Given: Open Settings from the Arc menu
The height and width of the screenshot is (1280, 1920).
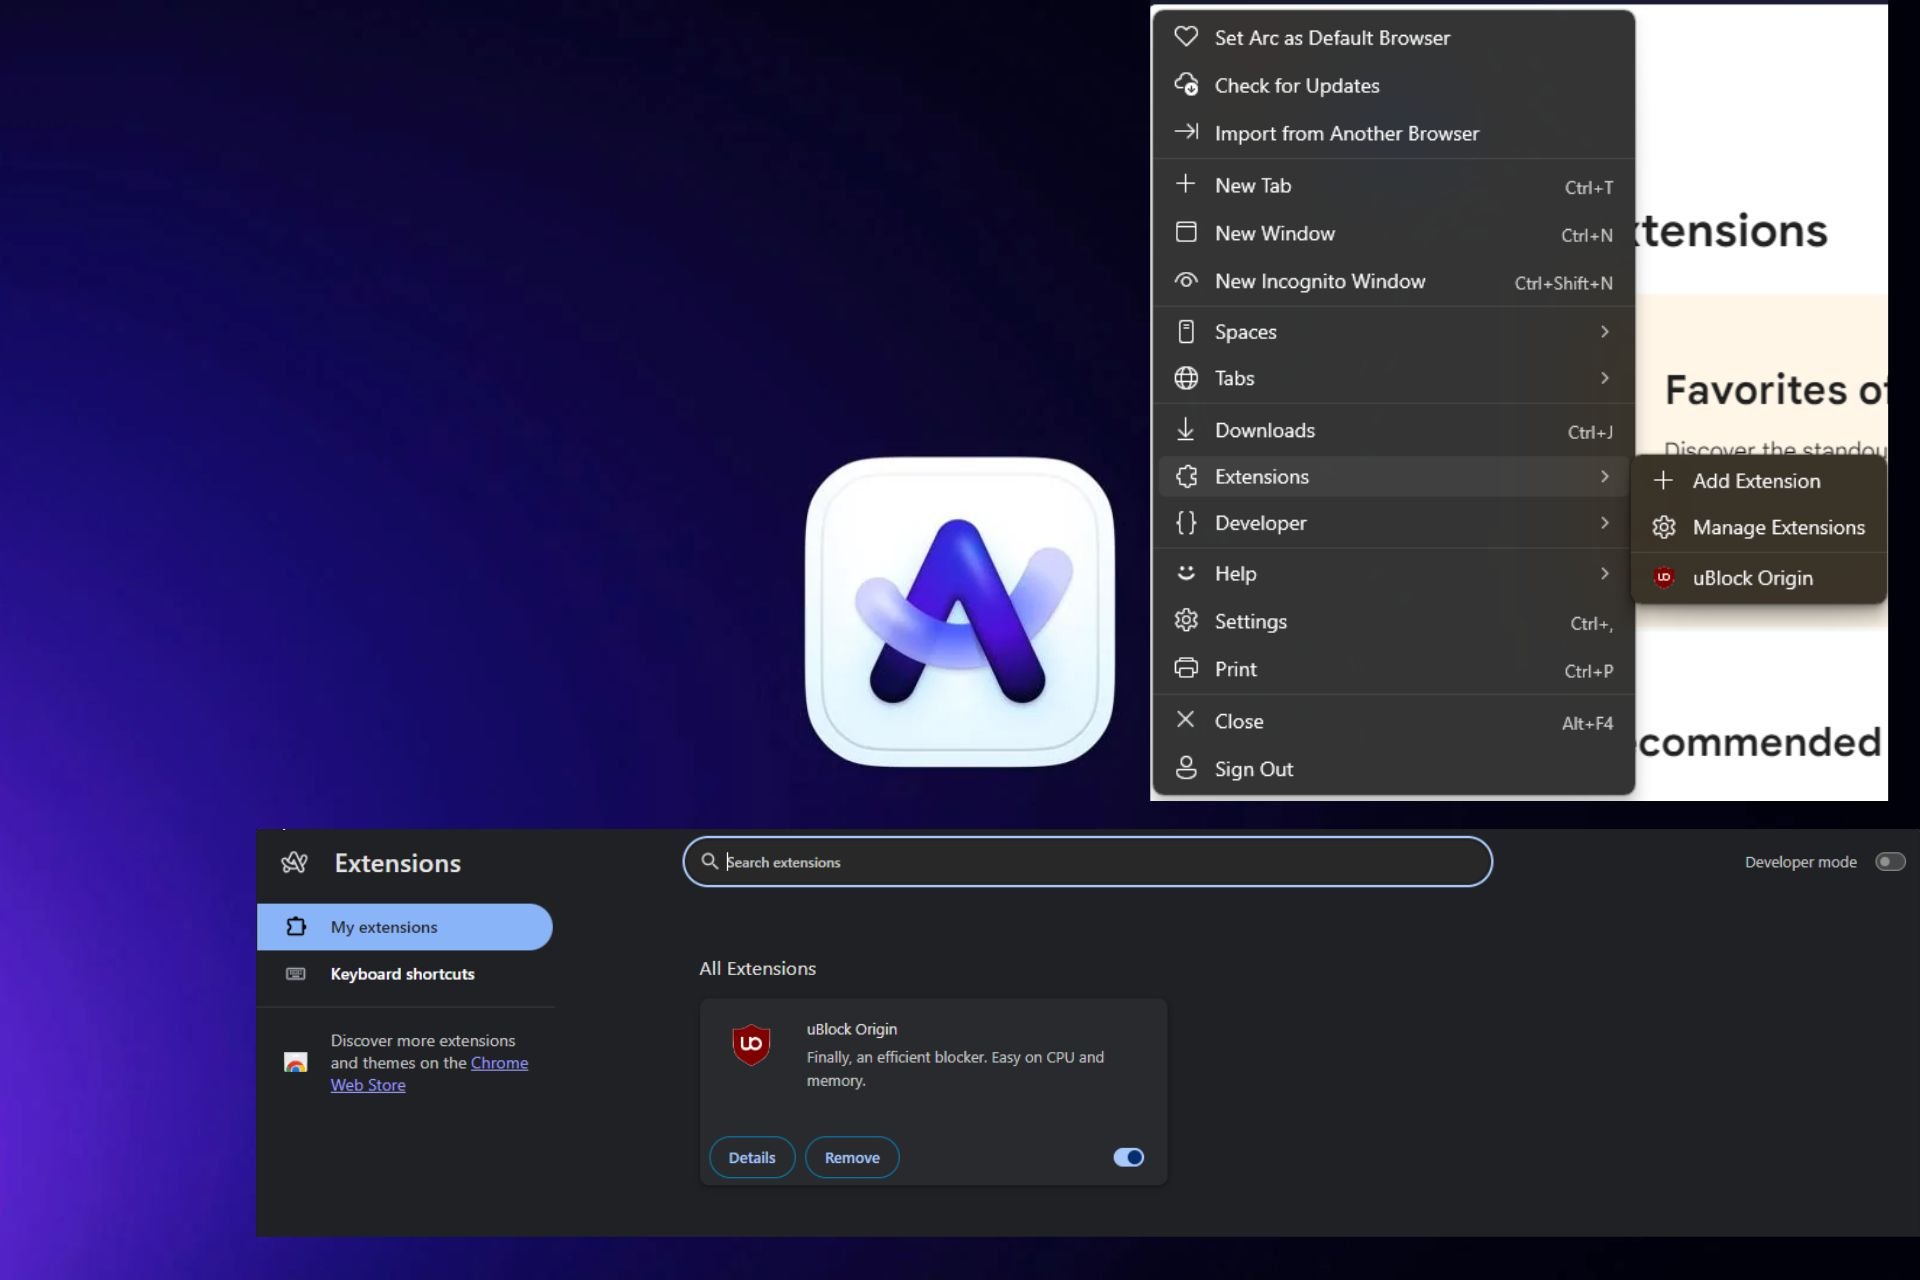Looking at the screenshot, I should tap(1393, 621).
